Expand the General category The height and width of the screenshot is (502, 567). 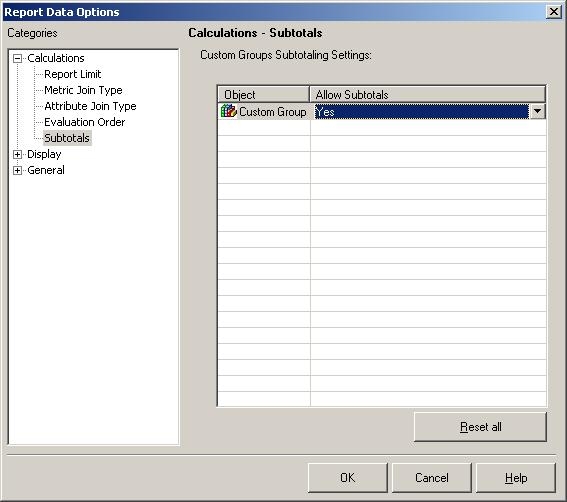pos(17,170)
